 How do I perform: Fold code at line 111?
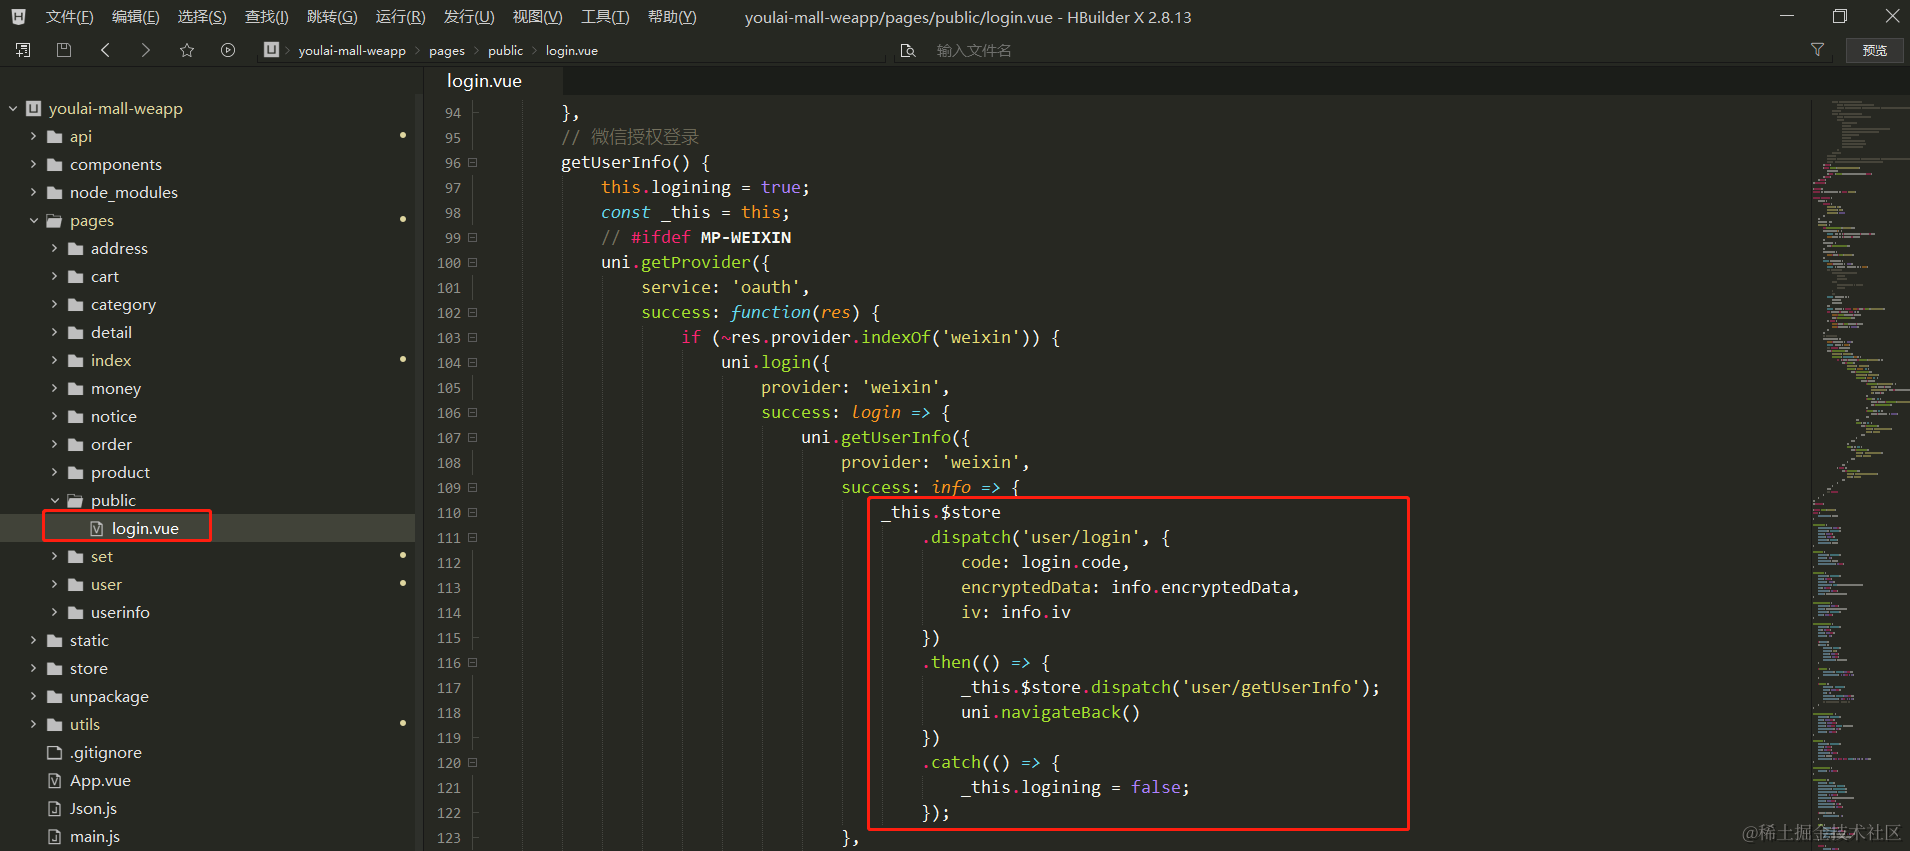point(472,537)
